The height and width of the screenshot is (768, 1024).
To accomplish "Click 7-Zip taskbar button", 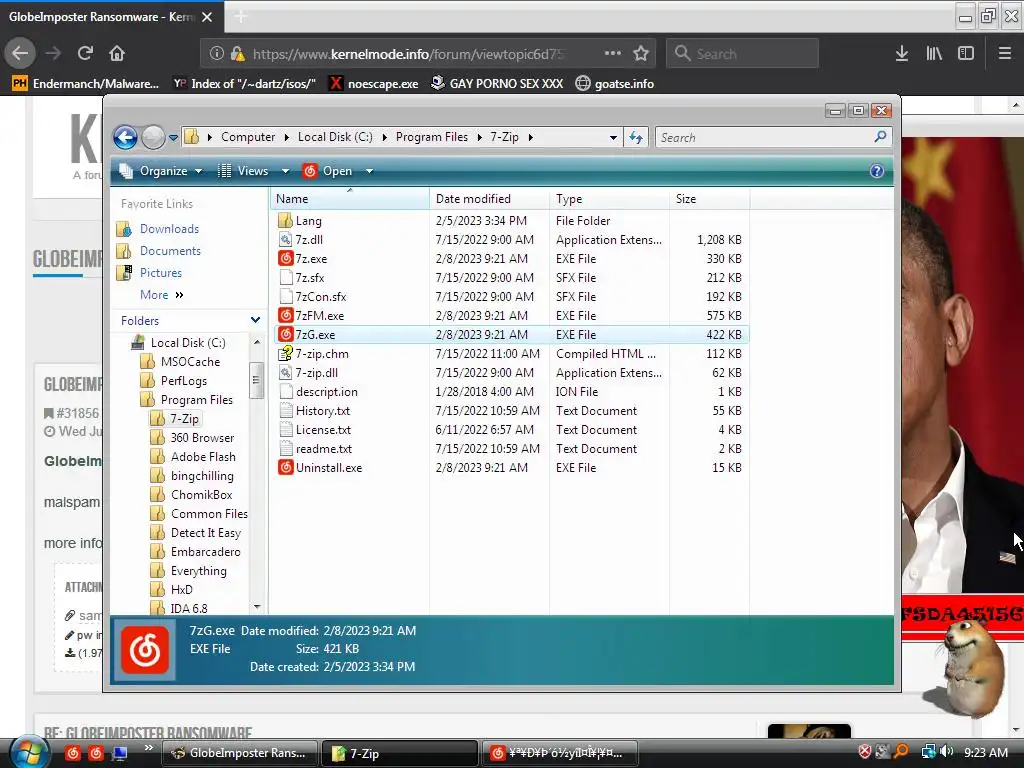I will (400, 753).
